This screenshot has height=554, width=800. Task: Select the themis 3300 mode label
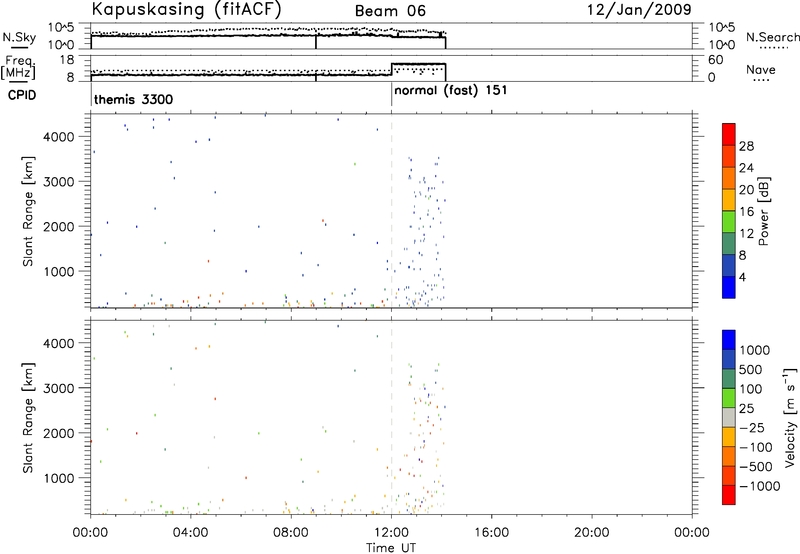133,99
